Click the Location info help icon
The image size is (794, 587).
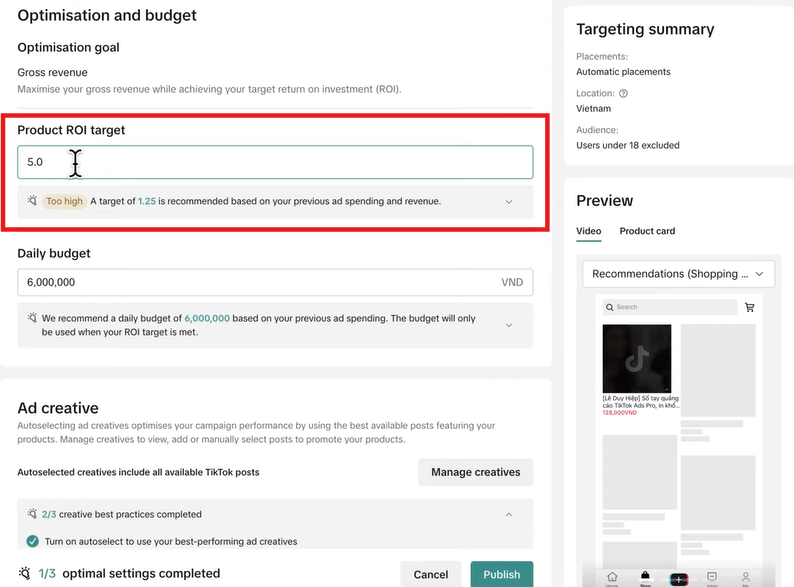click(x=624, y=94)
